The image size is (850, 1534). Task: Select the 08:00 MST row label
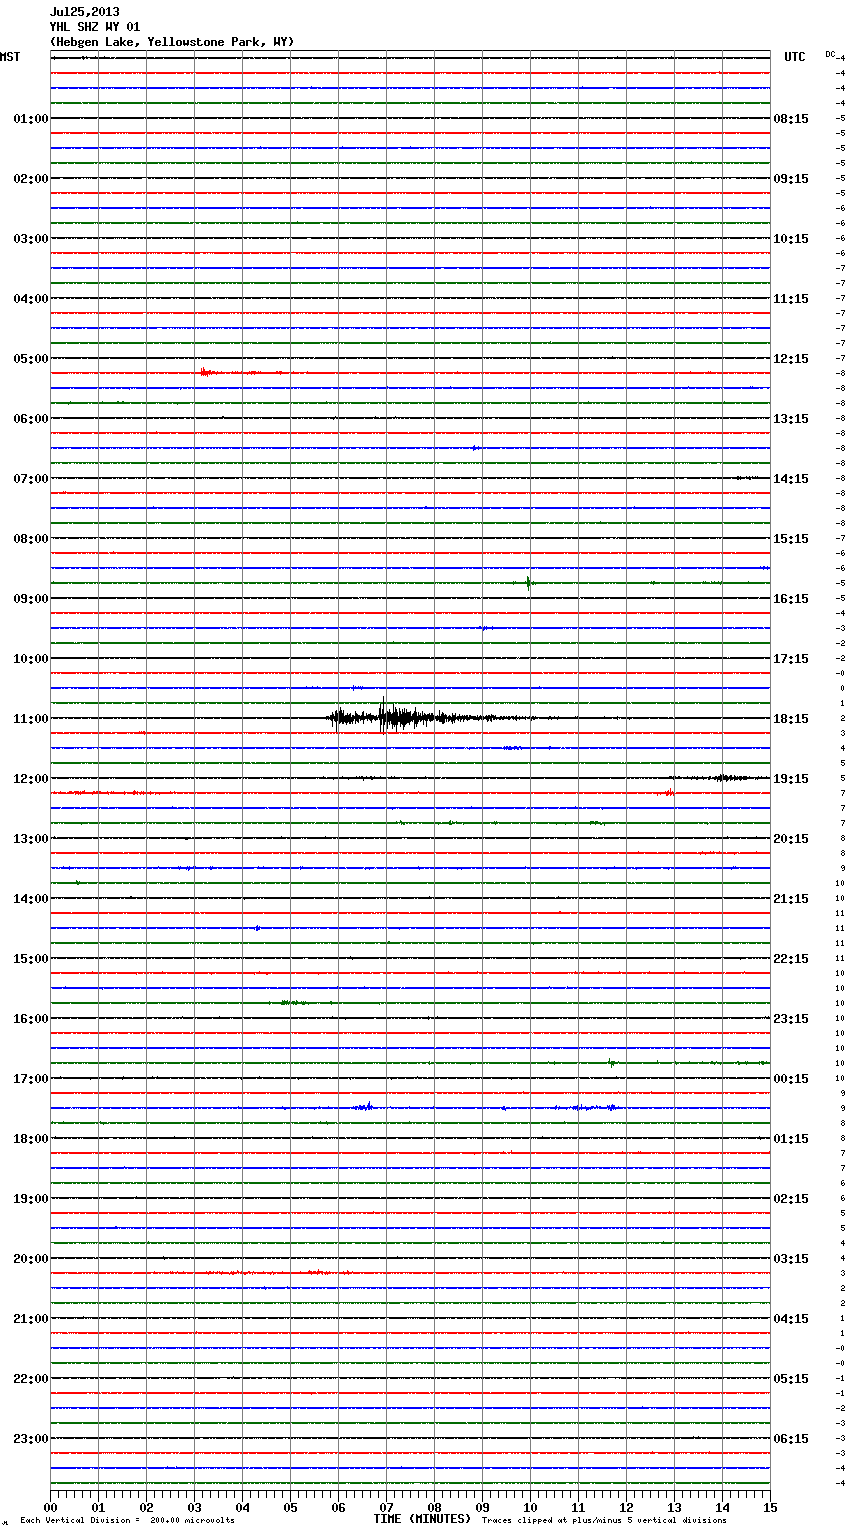pos(30,539)
